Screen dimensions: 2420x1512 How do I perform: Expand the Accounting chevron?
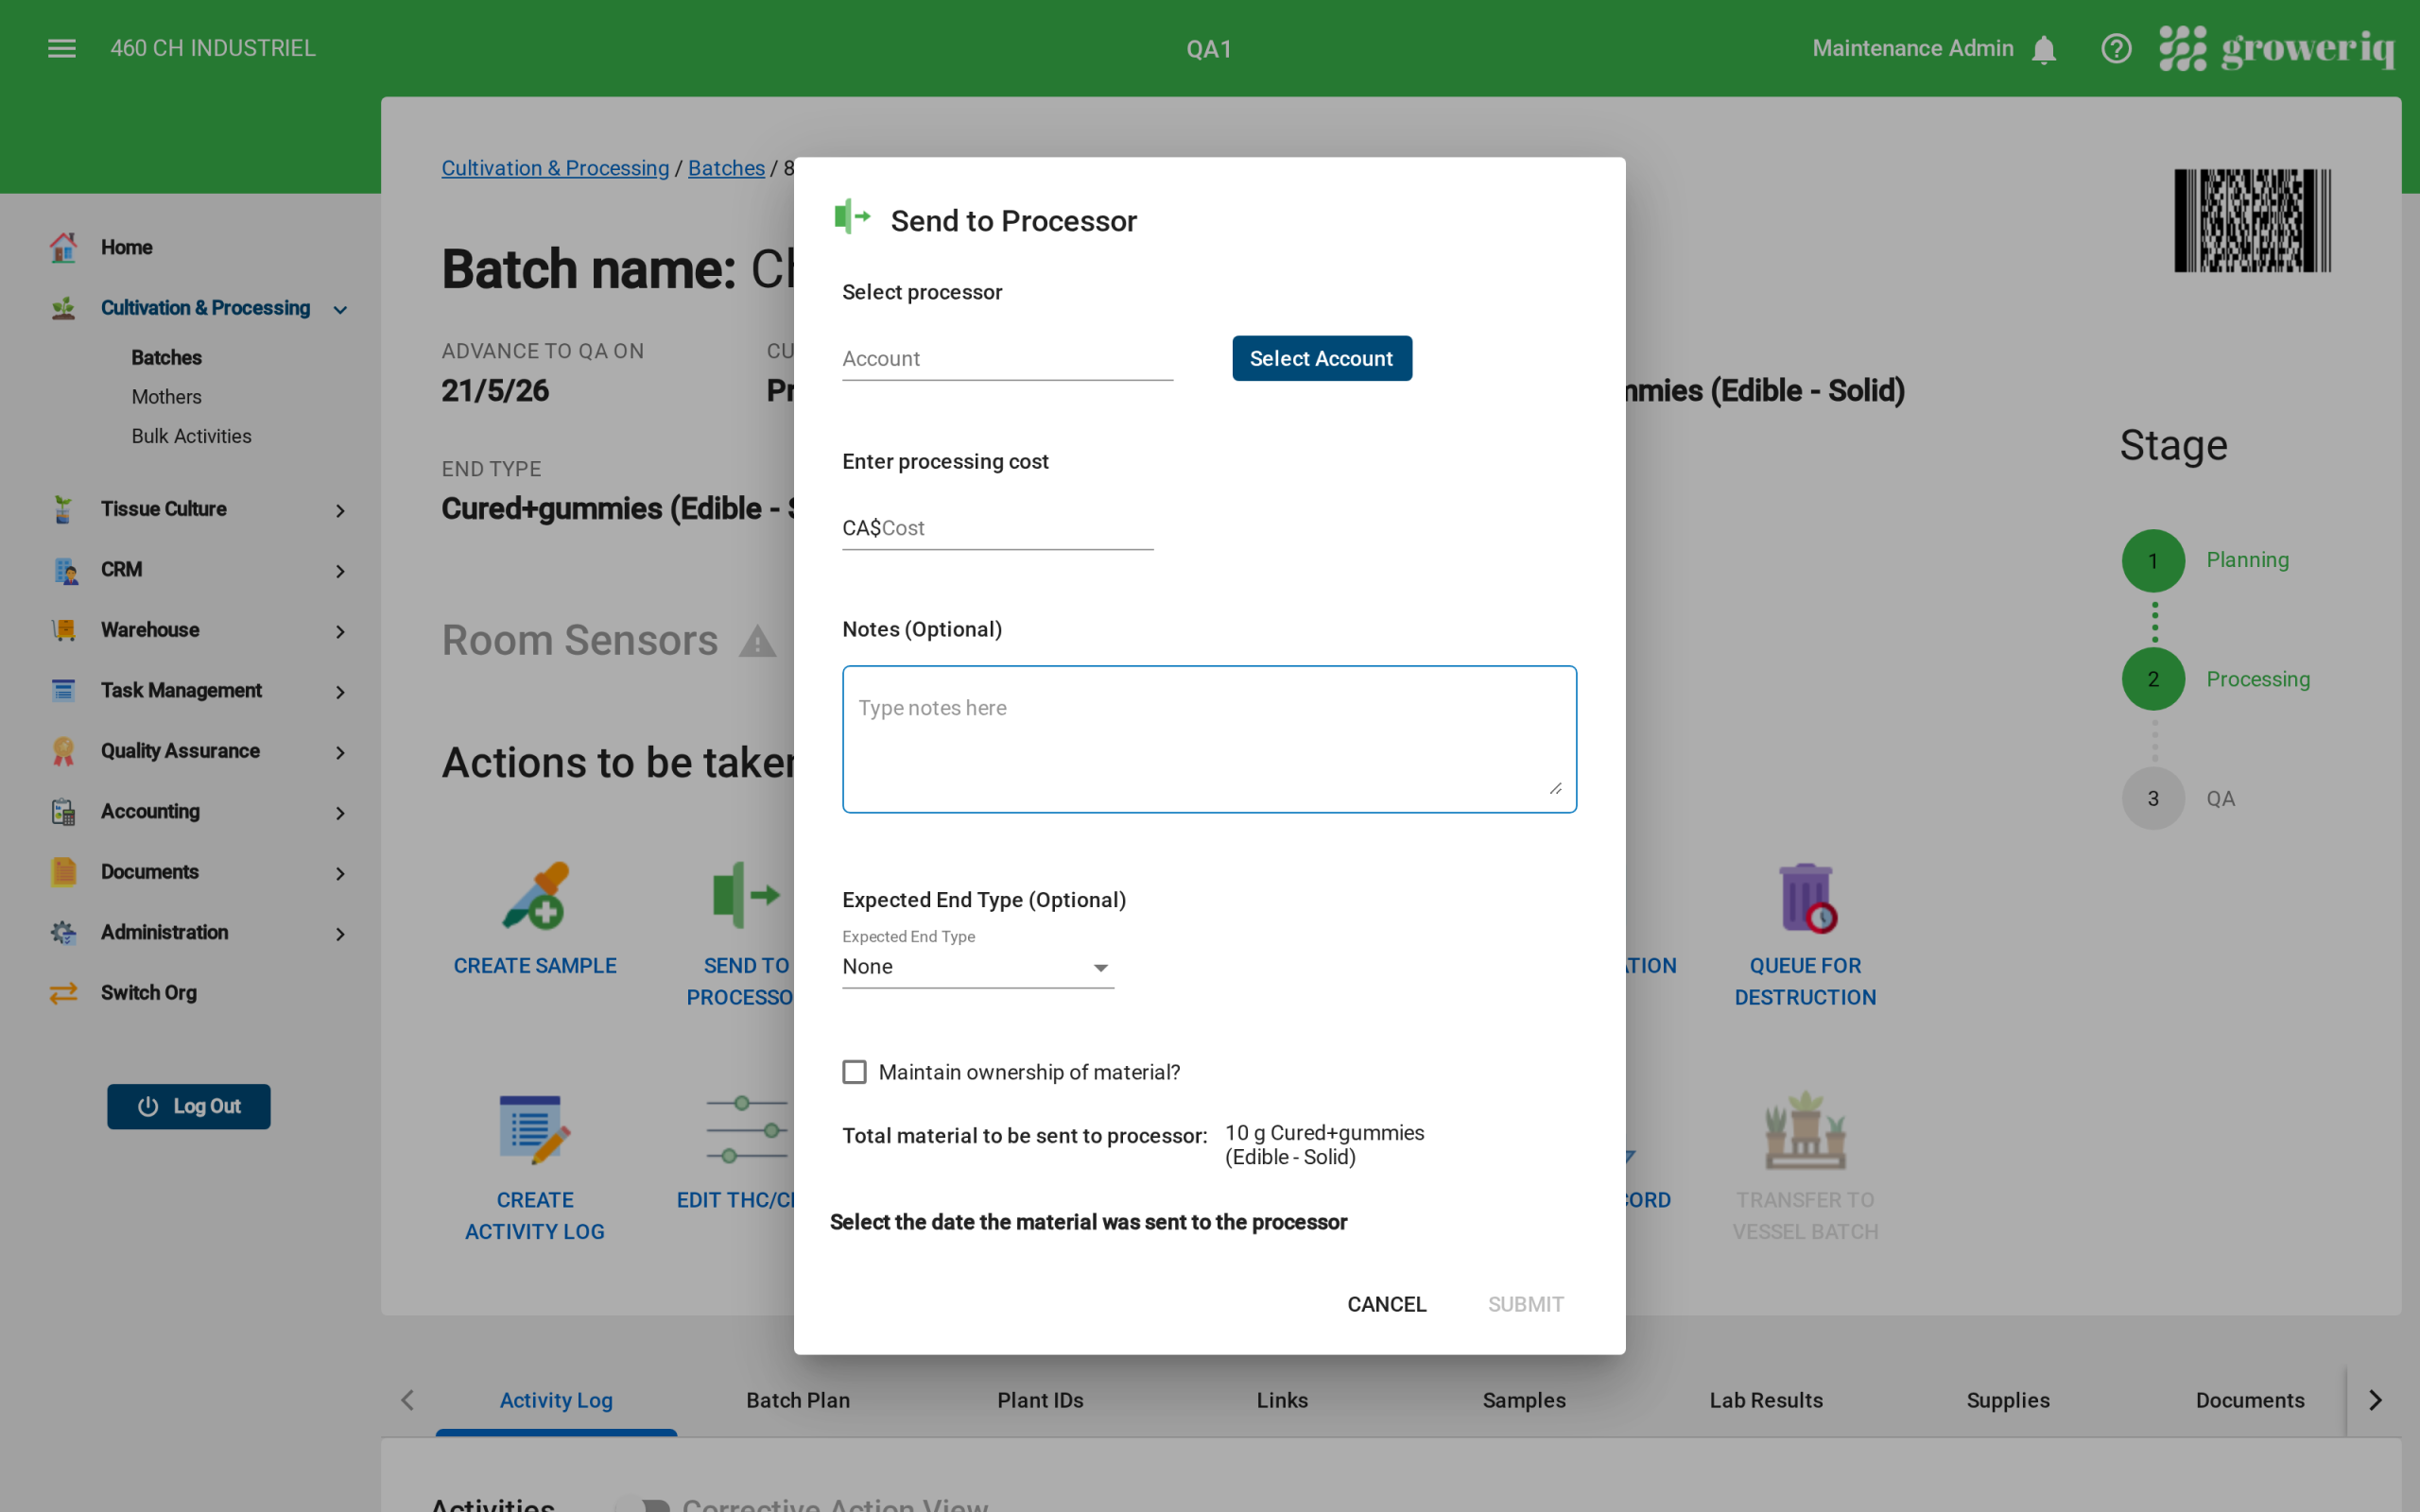coord(340,814)
